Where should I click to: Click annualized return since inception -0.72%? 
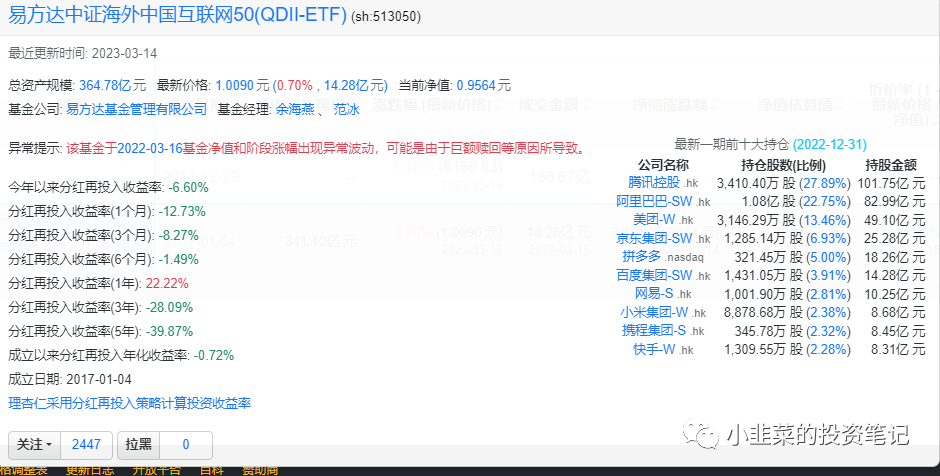213,356
